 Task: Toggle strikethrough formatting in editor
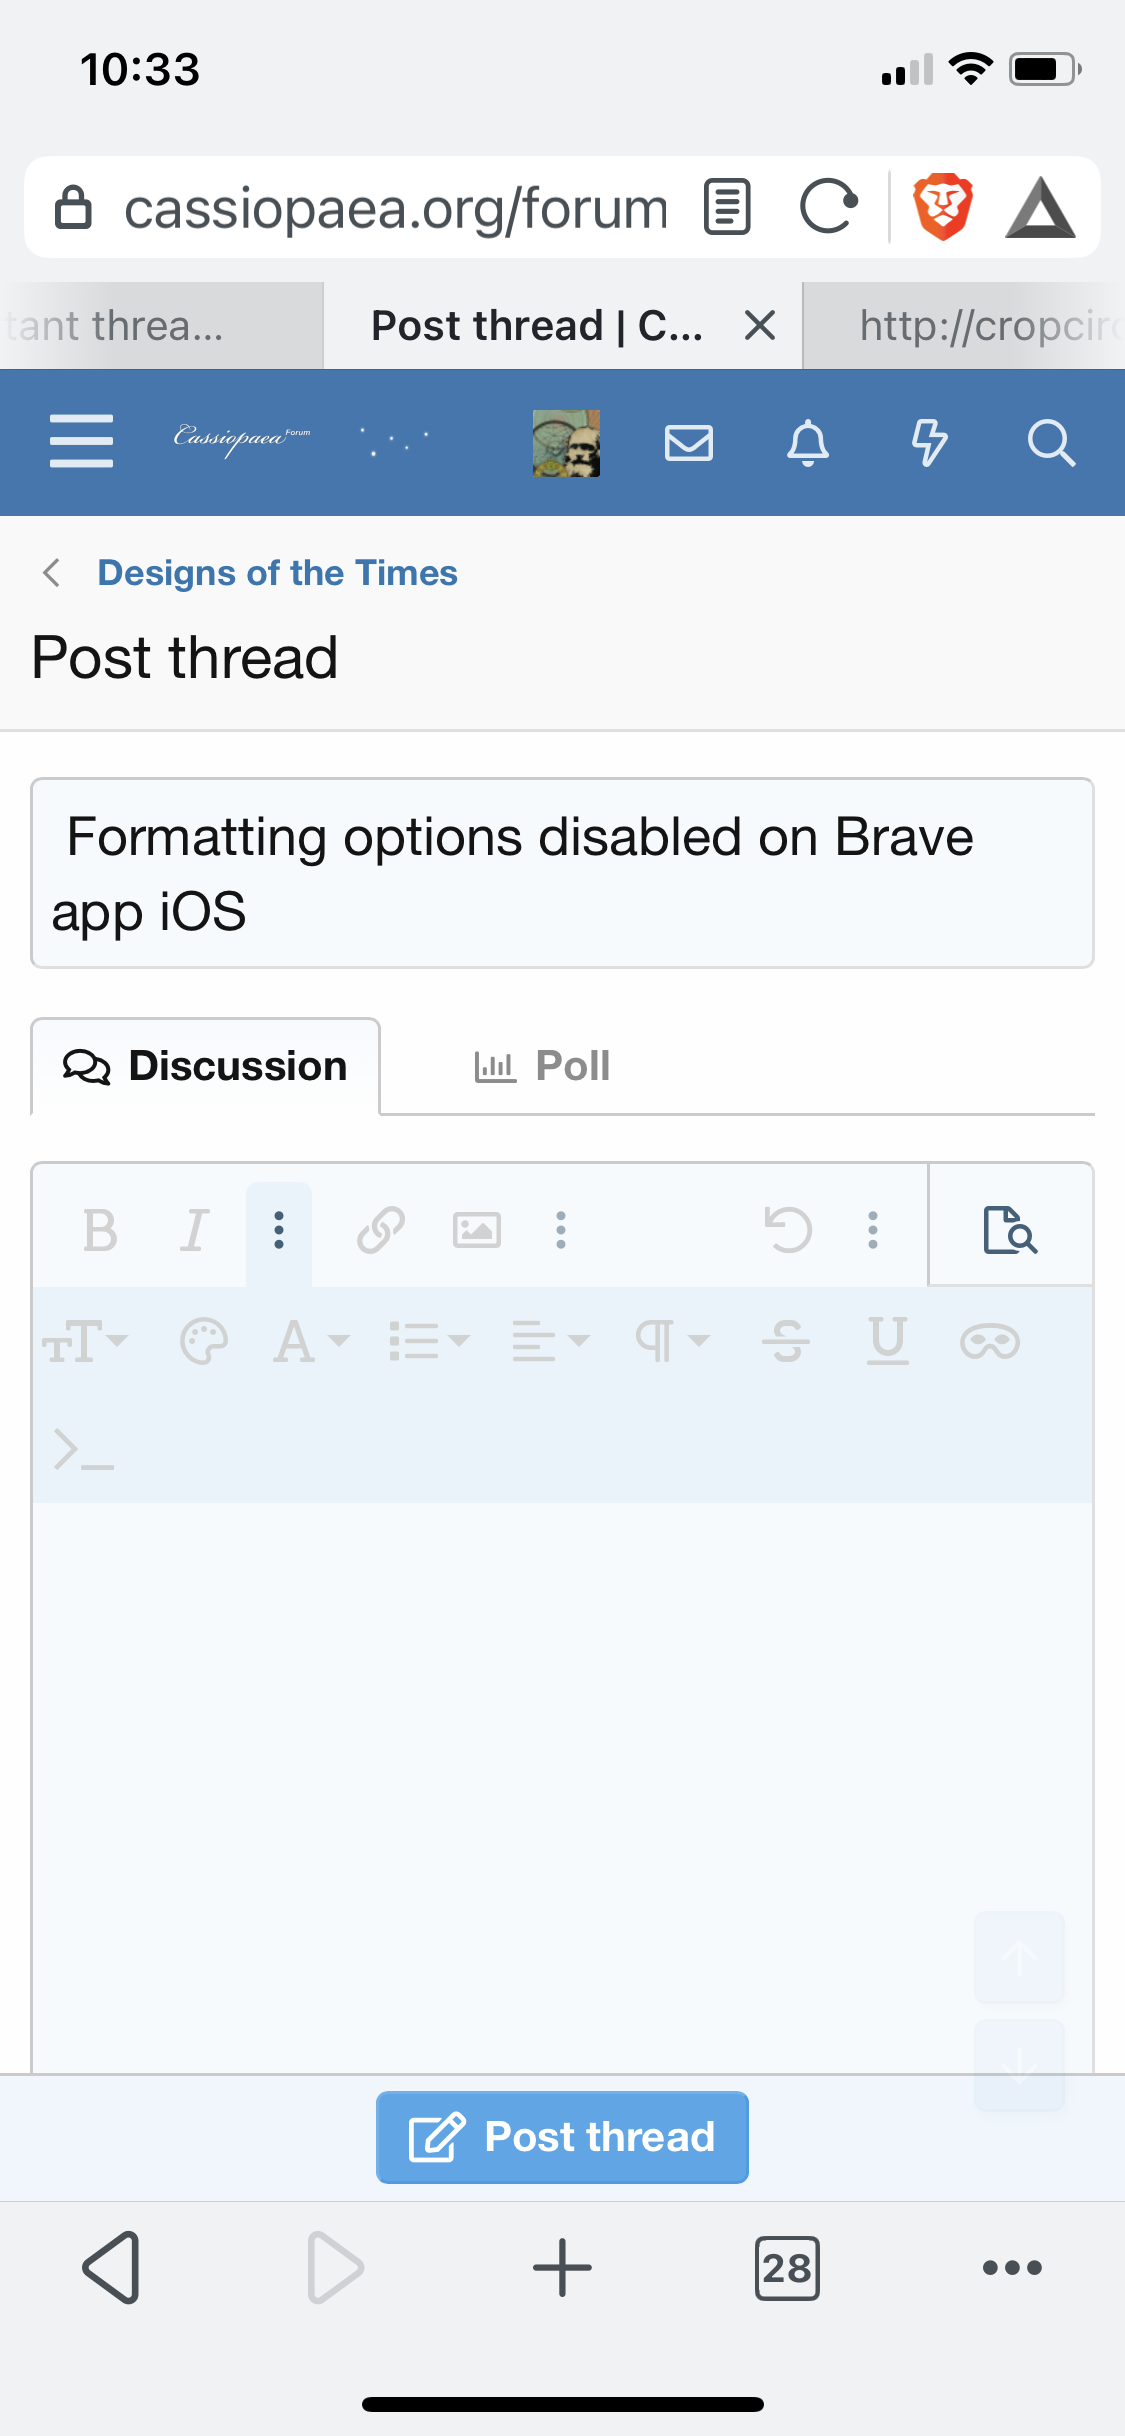coord(787,1340)
